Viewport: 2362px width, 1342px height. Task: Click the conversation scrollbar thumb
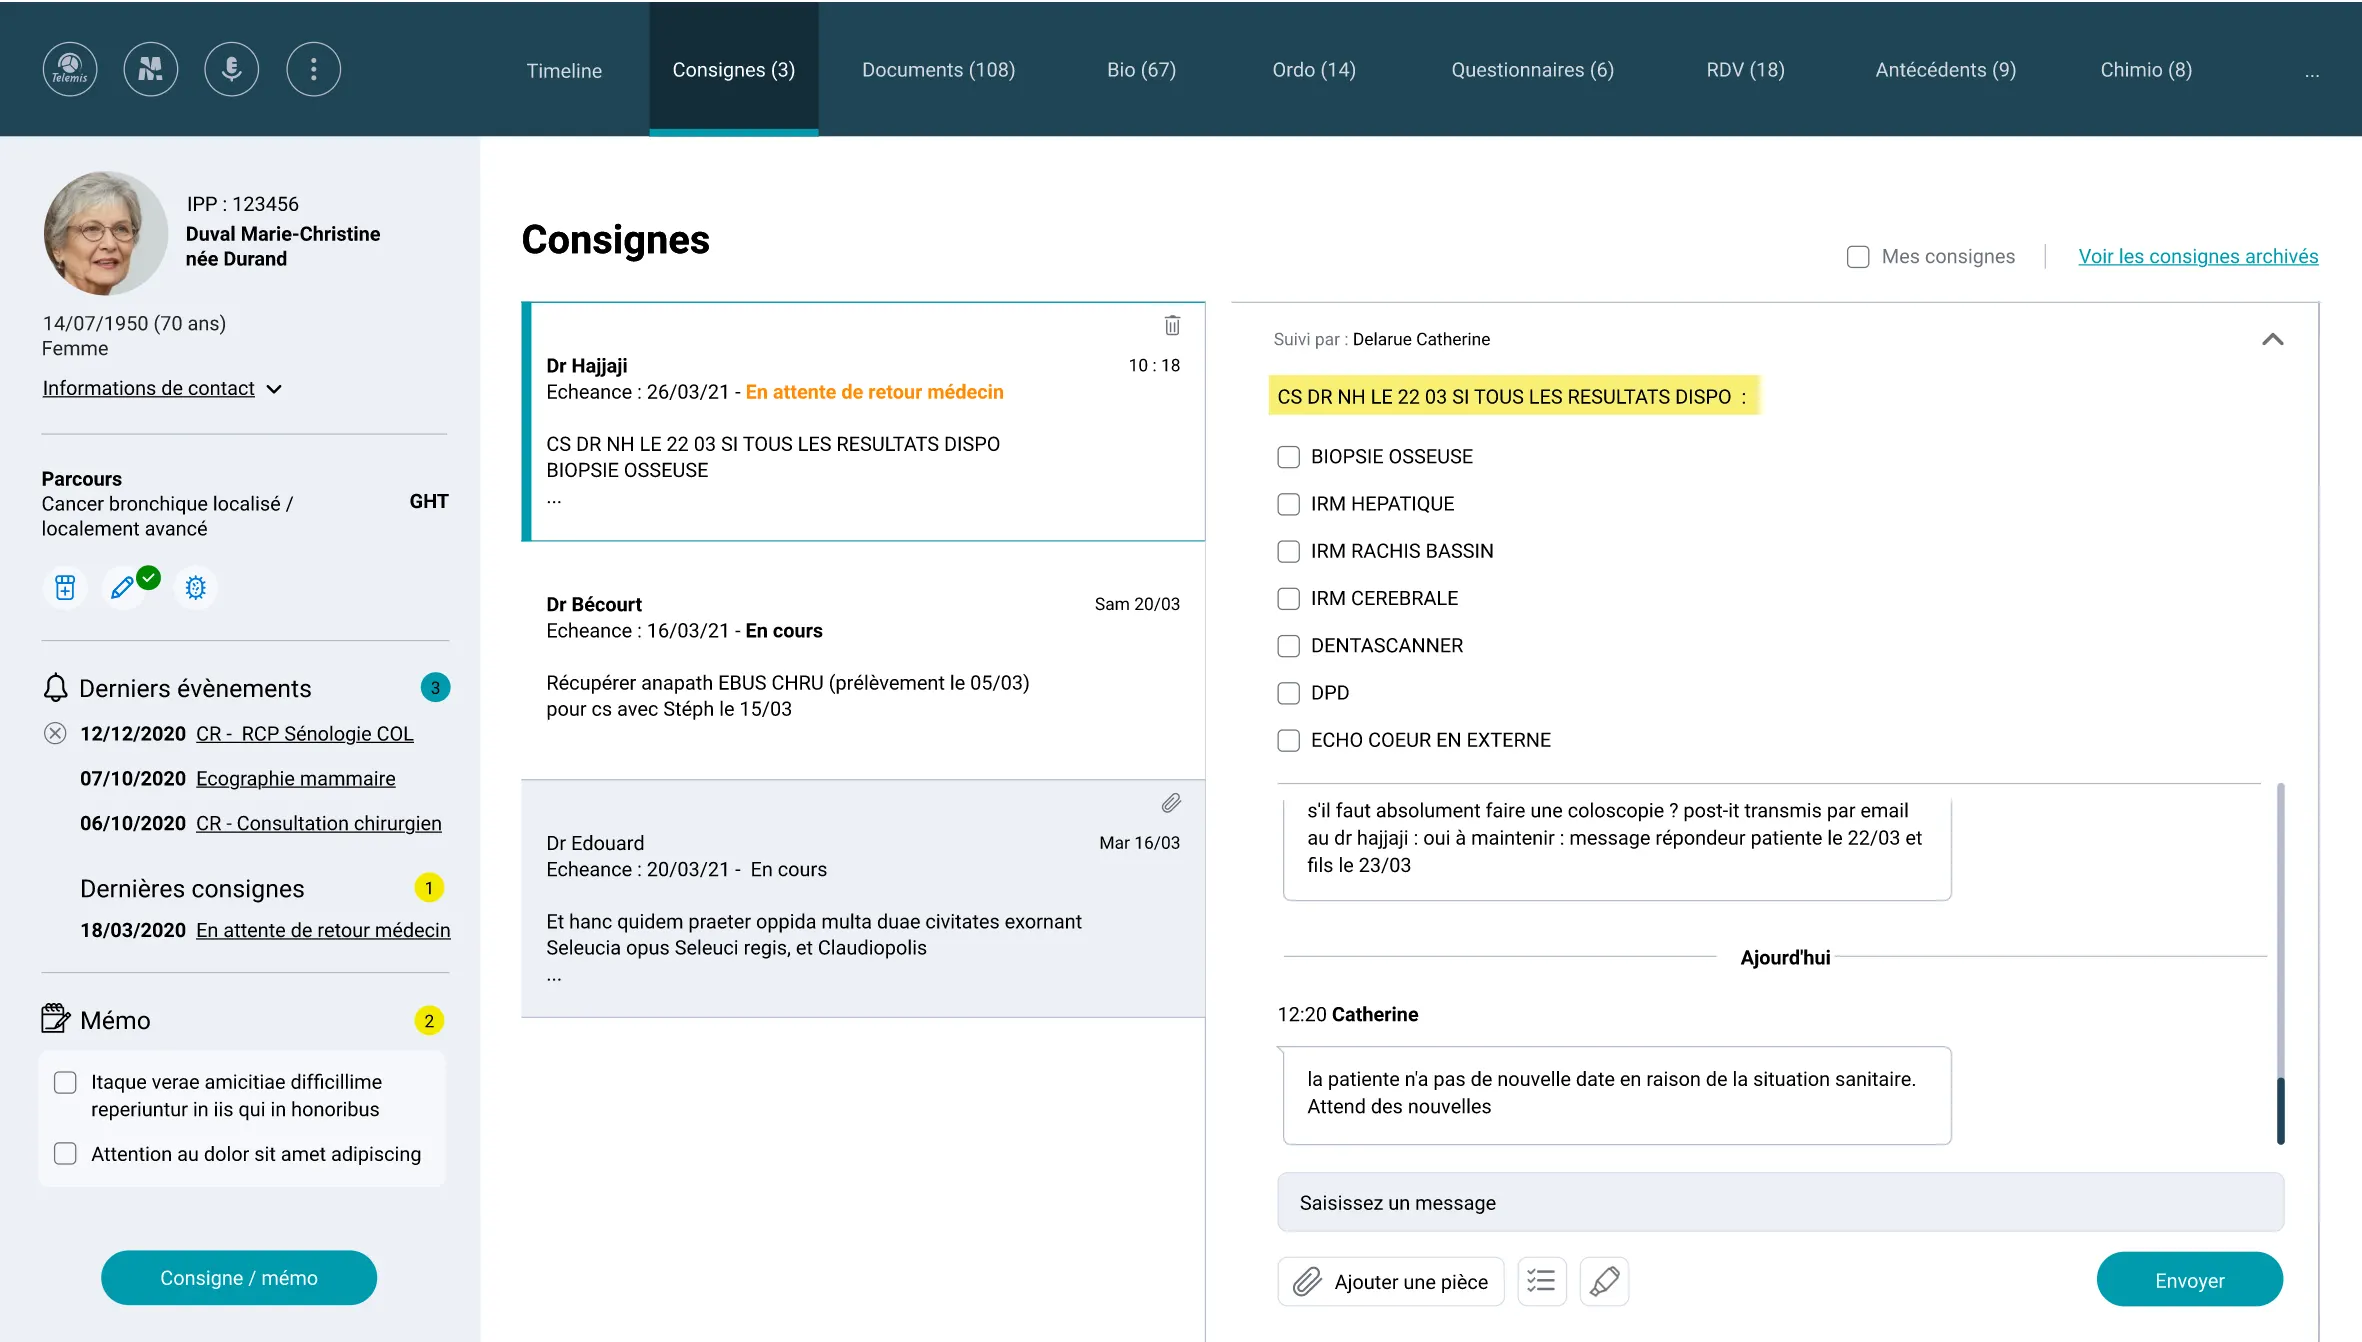click(x=2281, y=1110)
